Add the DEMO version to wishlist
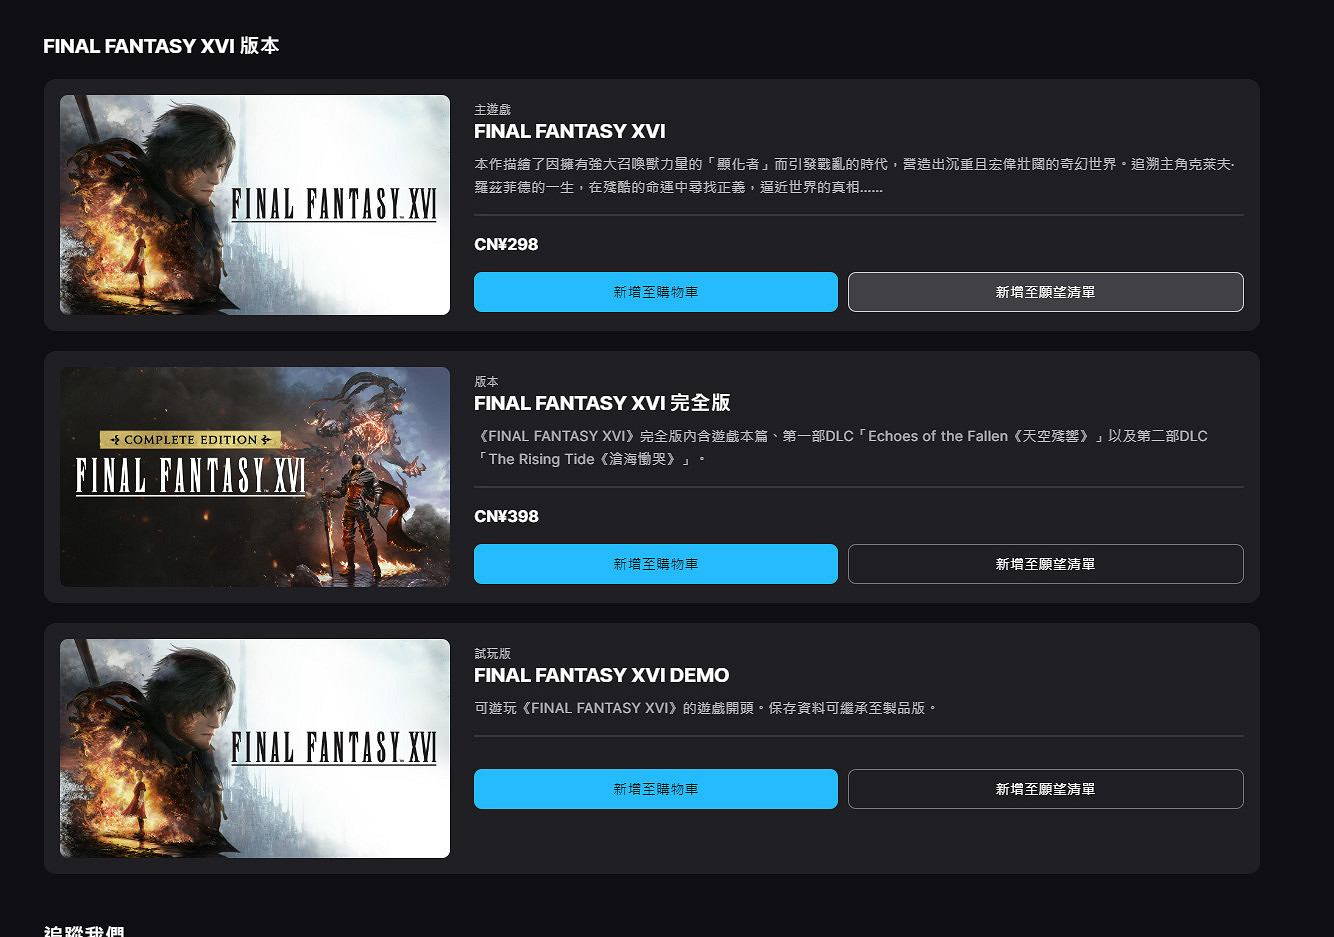This screenshot has width=1334, height=937. coord(1045,788)
